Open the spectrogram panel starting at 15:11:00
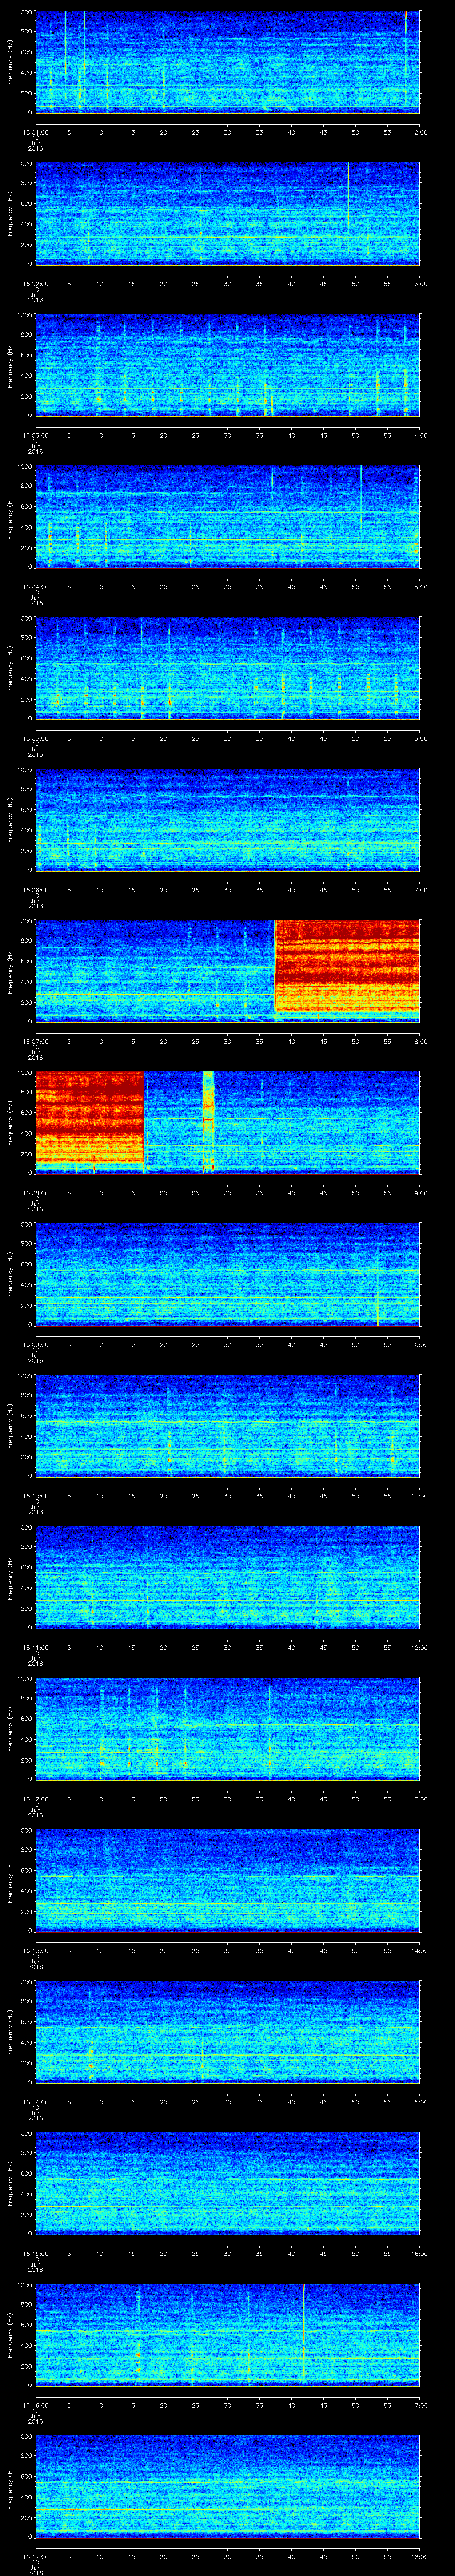This screenshot has width=455, height=2576. click(x=227, y=1577)
